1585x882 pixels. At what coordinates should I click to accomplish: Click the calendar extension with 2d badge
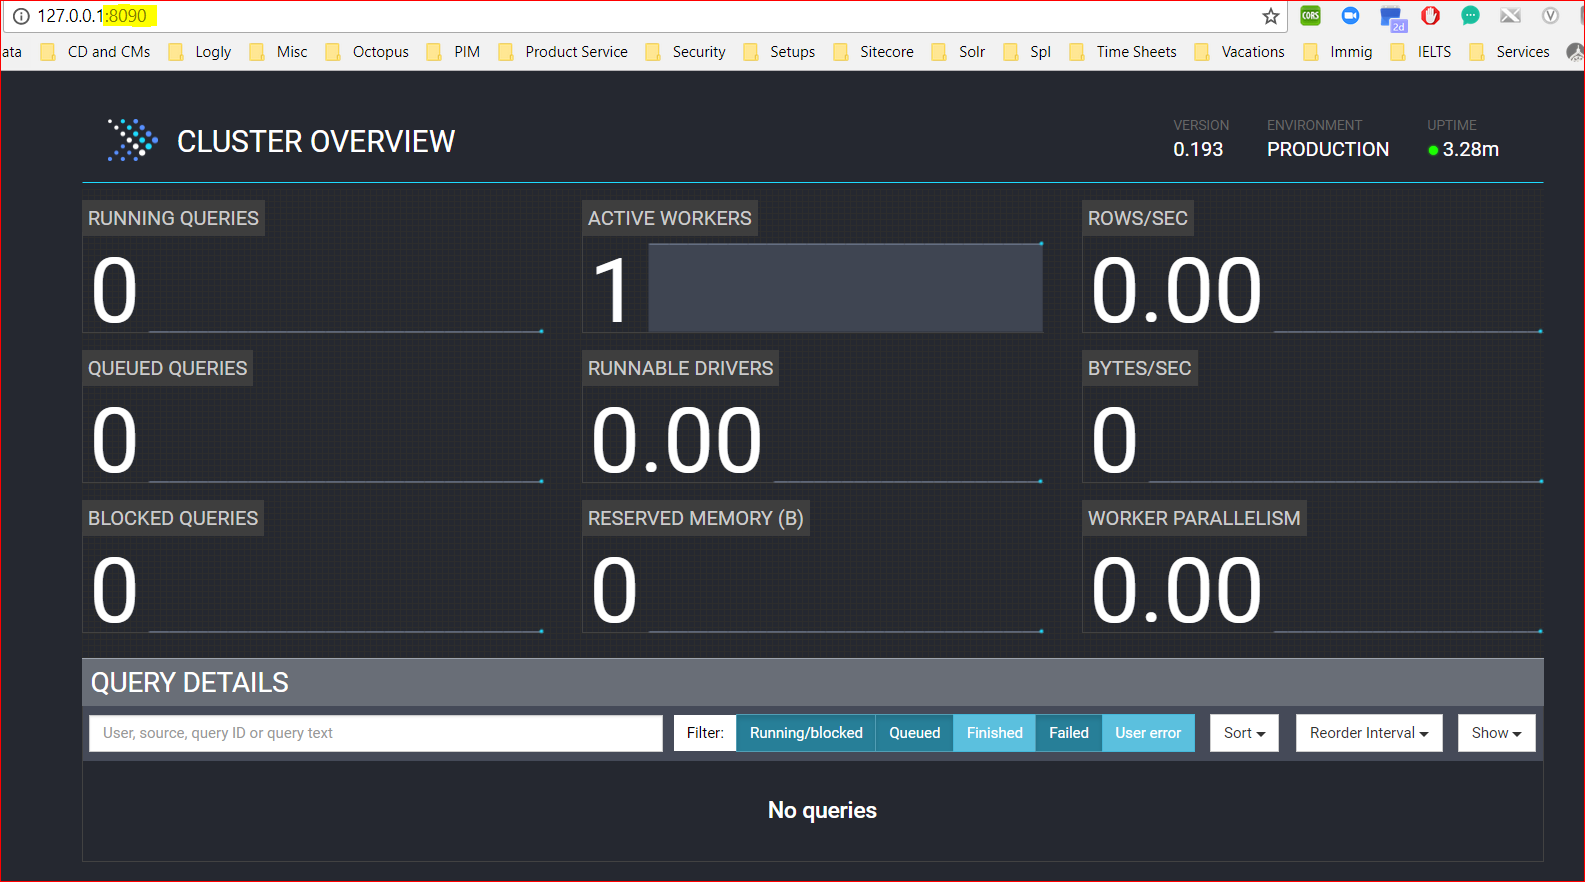[1392, 18]
